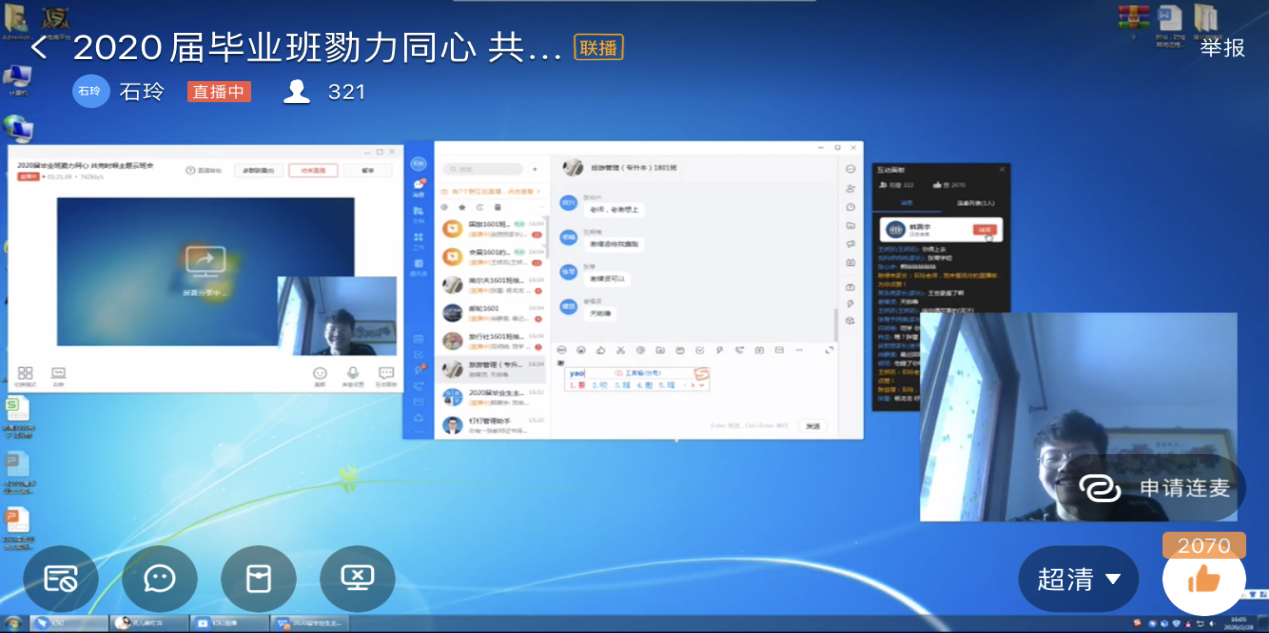Click the red packet gift icon
The height and width of the screenshot is (633, 1269).
258,578
